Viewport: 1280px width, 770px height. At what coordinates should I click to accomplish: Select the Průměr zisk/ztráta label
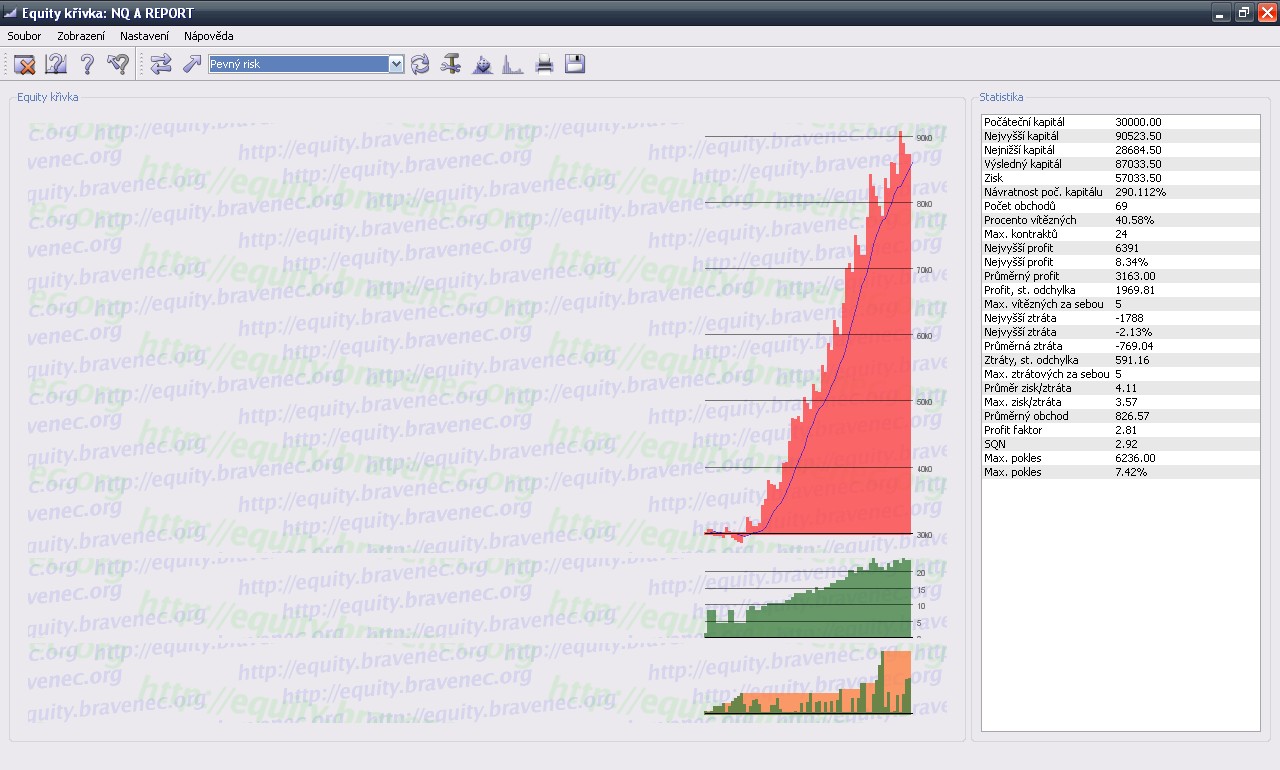(1025, 388)
